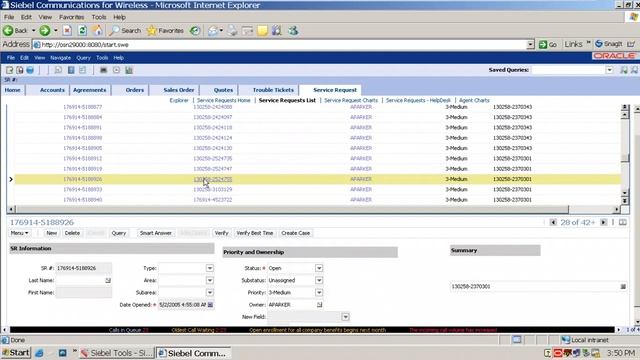Screen dimensions: 640x360
Task: Click the browser Back arrow icon
Action: tap(8, 30)
